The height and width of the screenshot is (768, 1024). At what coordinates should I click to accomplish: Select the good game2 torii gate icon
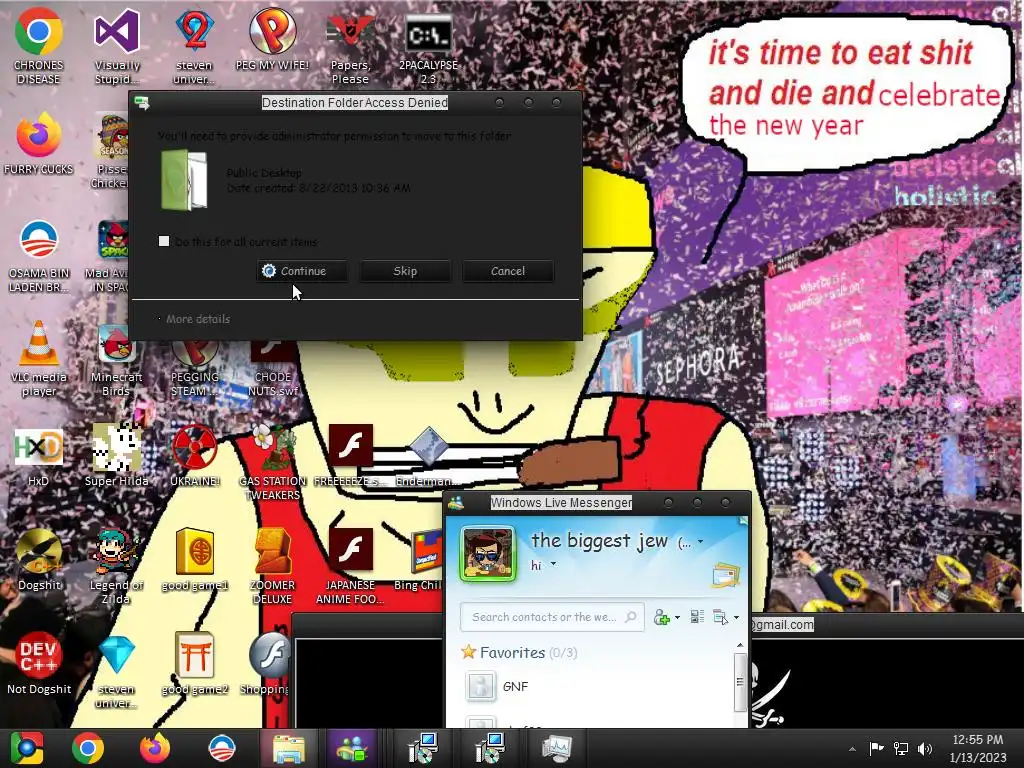click(x=195, y=664)
